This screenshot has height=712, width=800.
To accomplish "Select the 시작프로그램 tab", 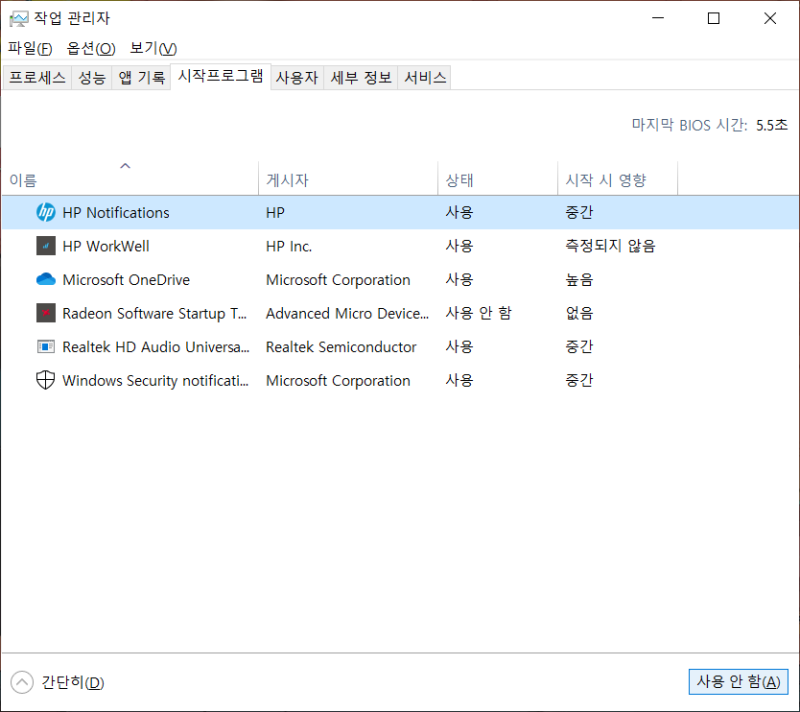I will point(220,76).
